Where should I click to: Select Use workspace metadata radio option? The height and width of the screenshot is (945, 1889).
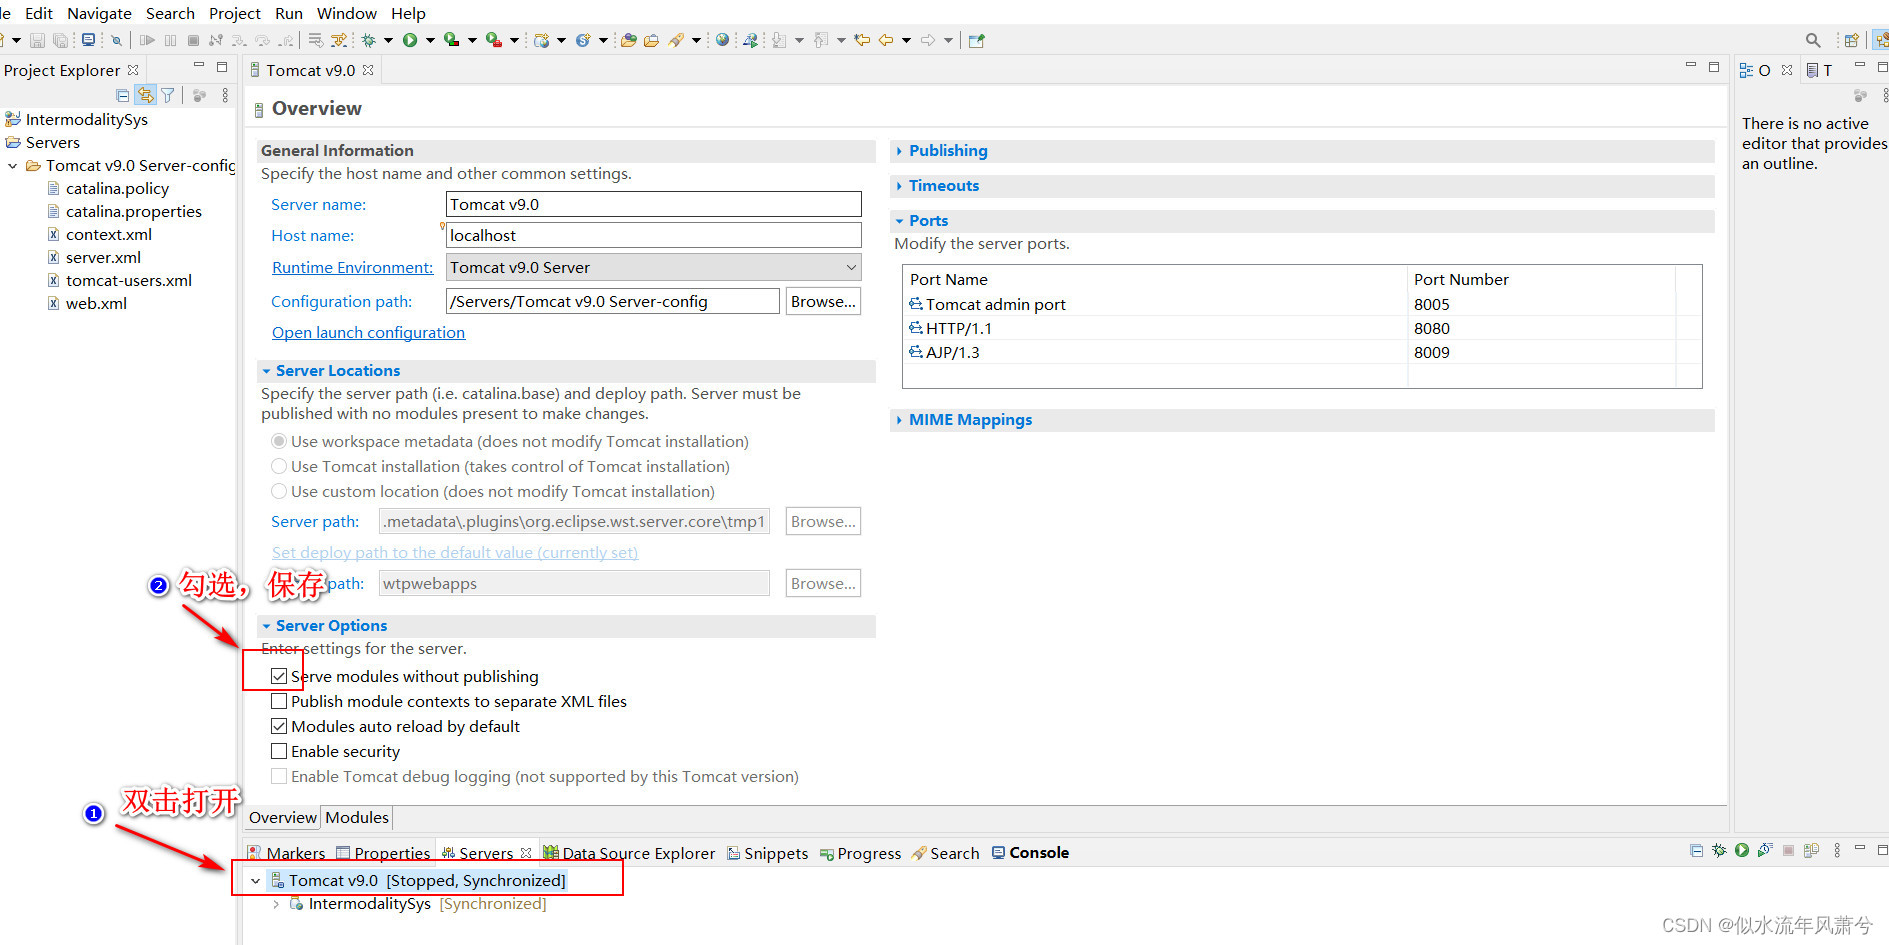point(279,441)
